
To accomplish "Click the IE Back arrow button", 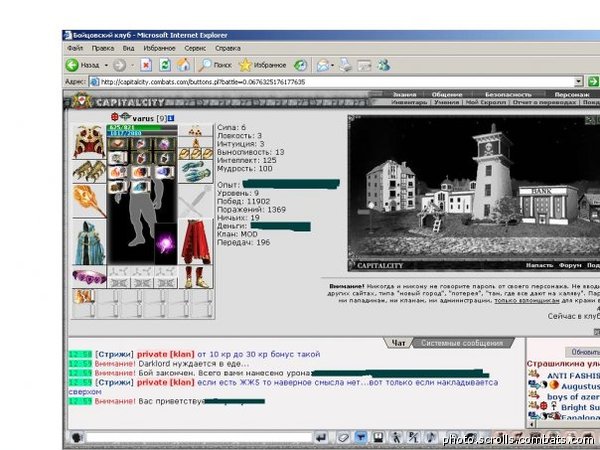I will click(72, 65).
